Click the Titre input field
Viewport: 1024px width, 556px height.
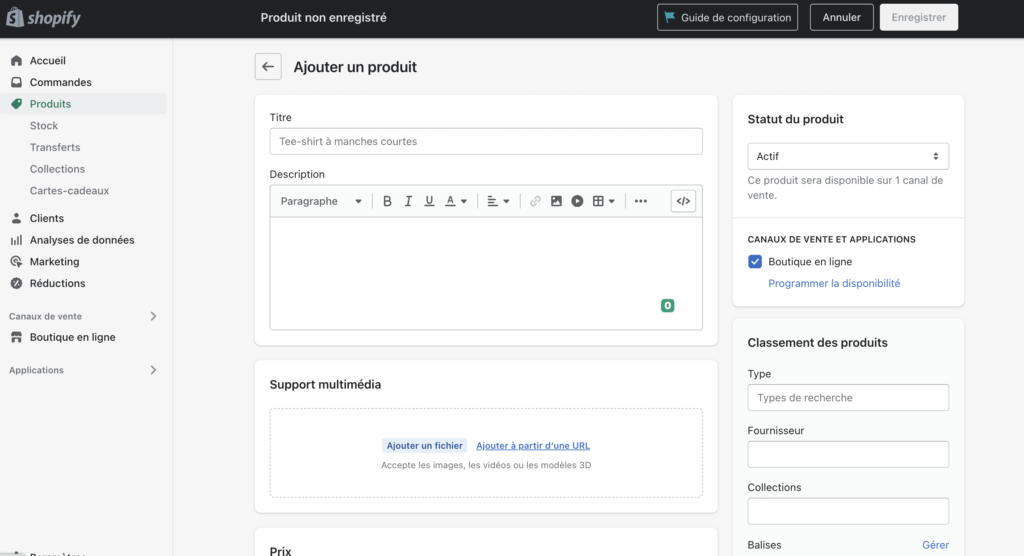(x=486, y=141)
